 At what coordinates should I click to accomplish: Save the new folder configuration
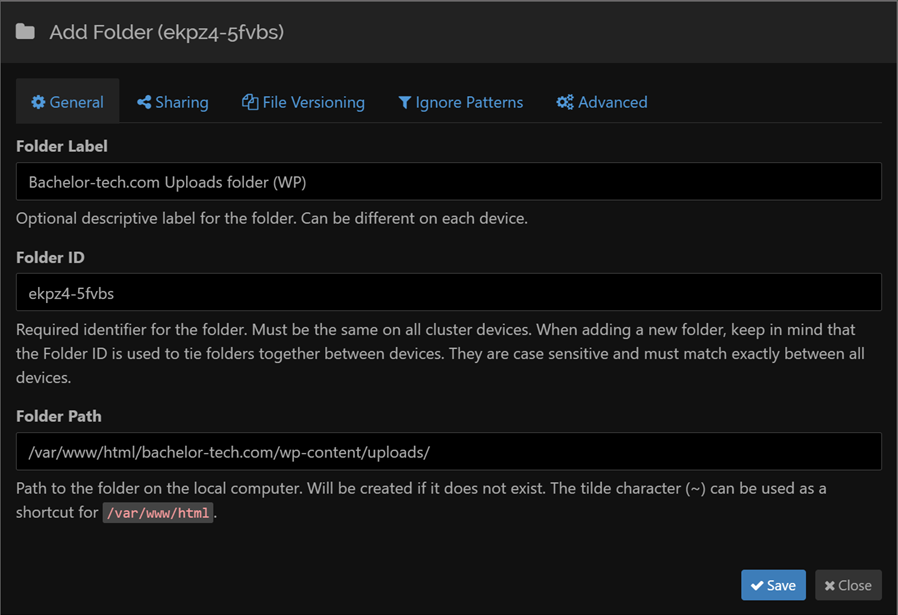[x=773, y=586]
